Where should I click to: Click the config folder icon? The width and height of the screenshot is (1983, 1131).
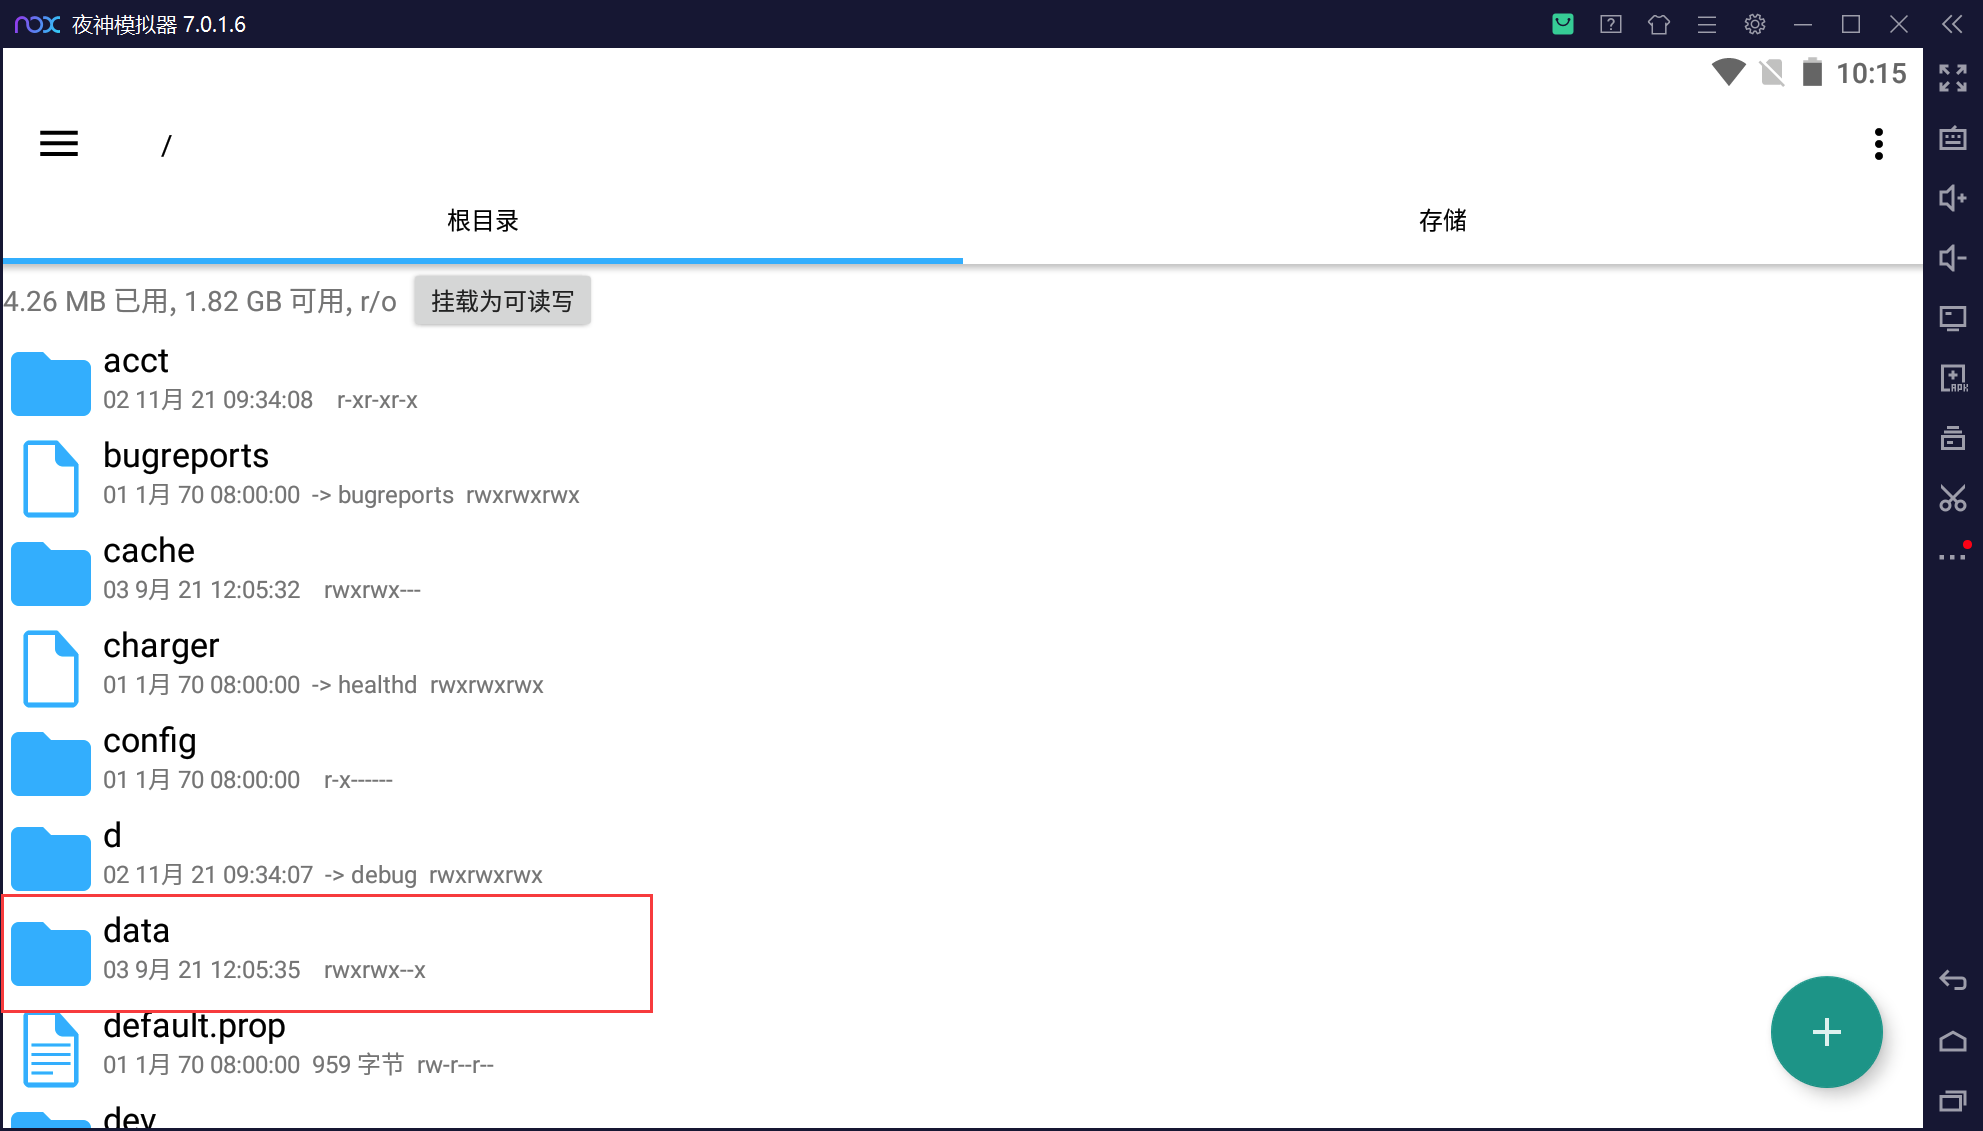[51, 762]
